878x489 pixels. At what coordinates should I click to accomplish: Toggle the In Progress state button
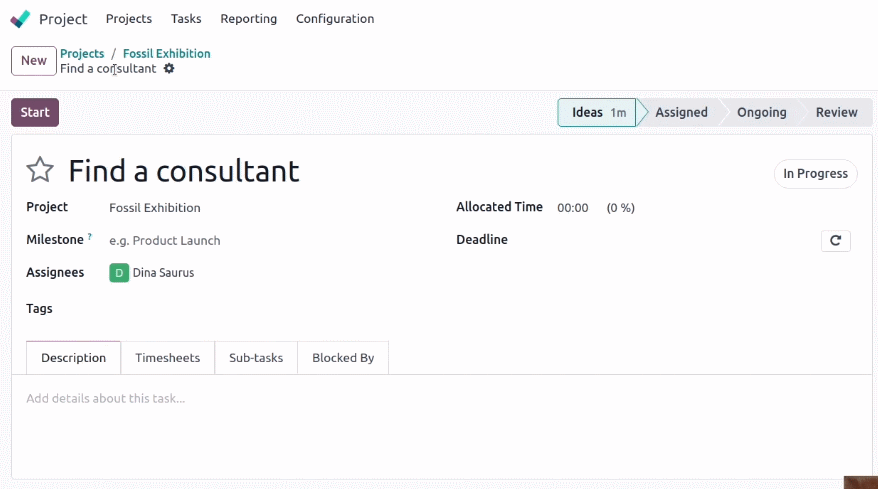815,174
